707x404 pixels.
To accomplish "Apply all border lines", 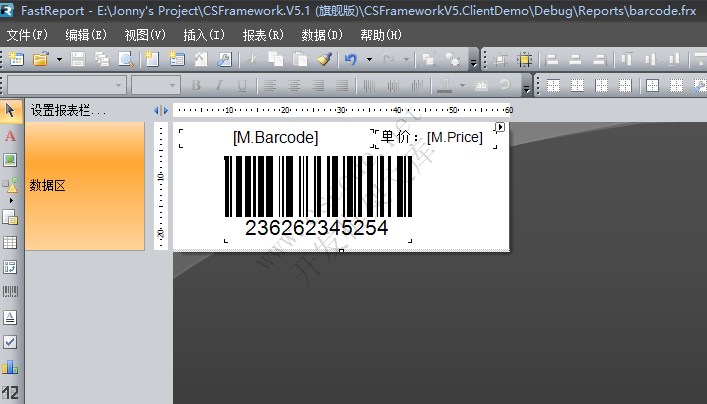I will pos(652,85).
